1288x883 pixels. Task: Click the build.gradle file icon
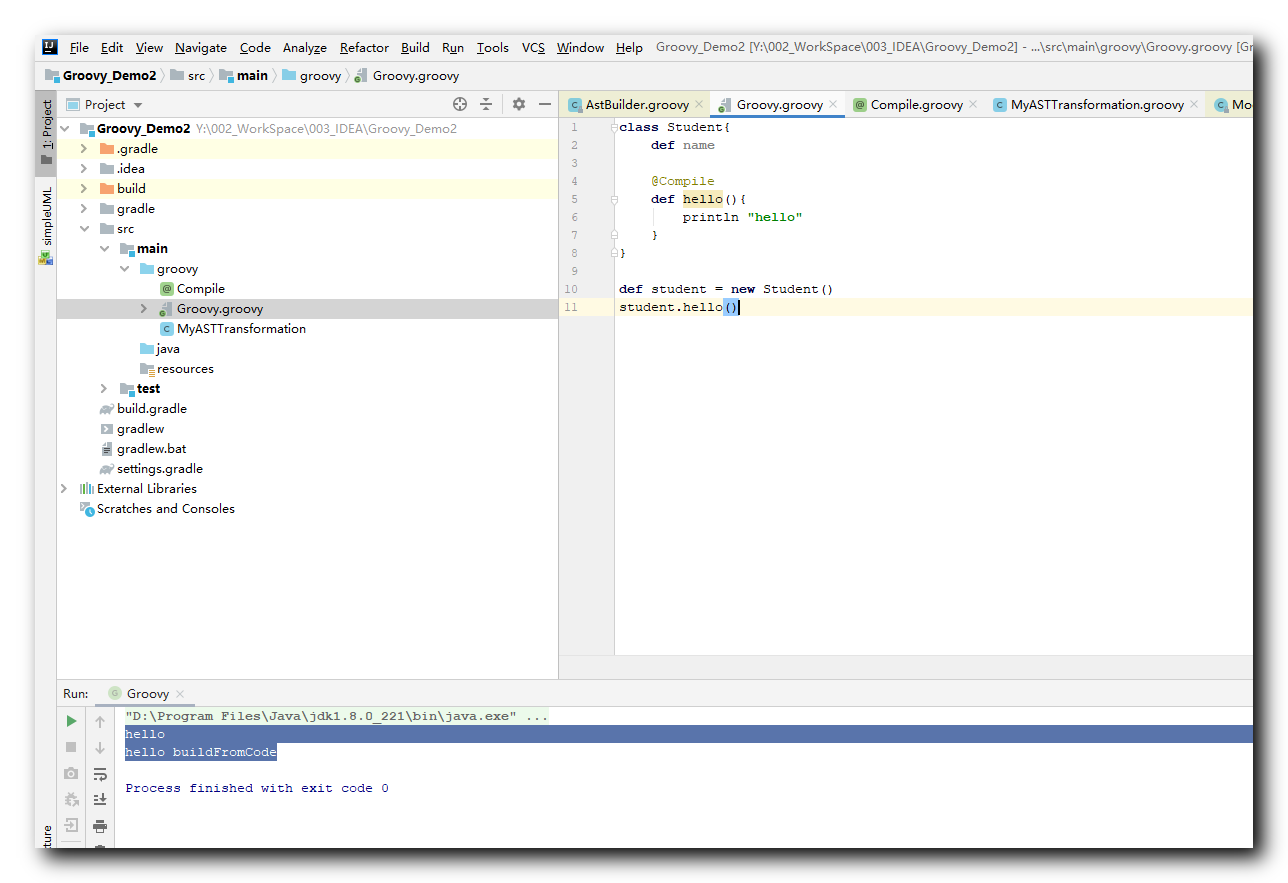pos(107,409)
